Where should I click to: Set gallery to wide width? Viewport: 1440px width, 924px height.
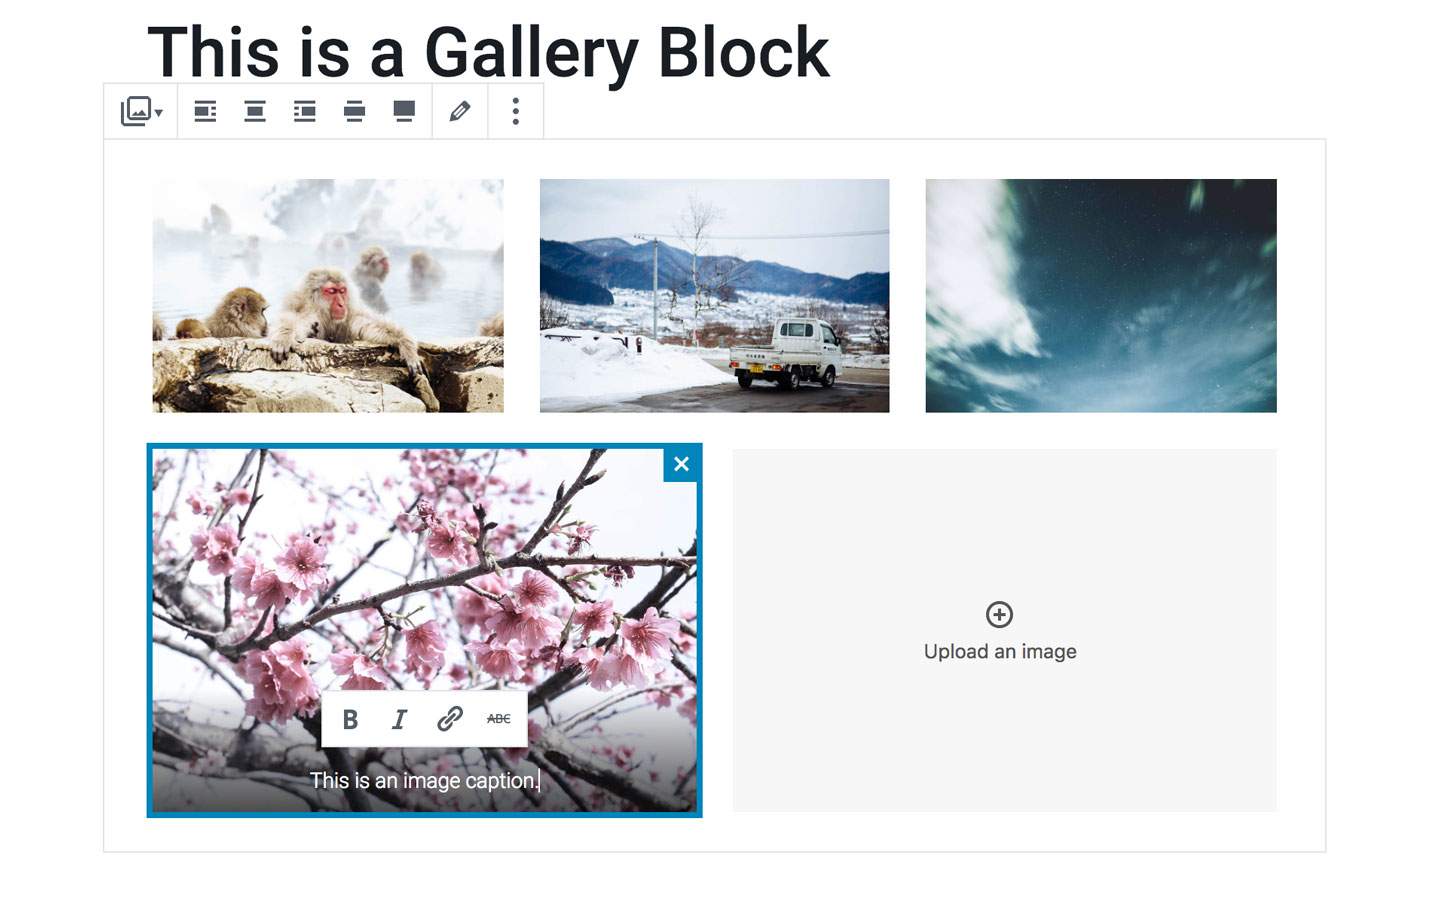354,111
